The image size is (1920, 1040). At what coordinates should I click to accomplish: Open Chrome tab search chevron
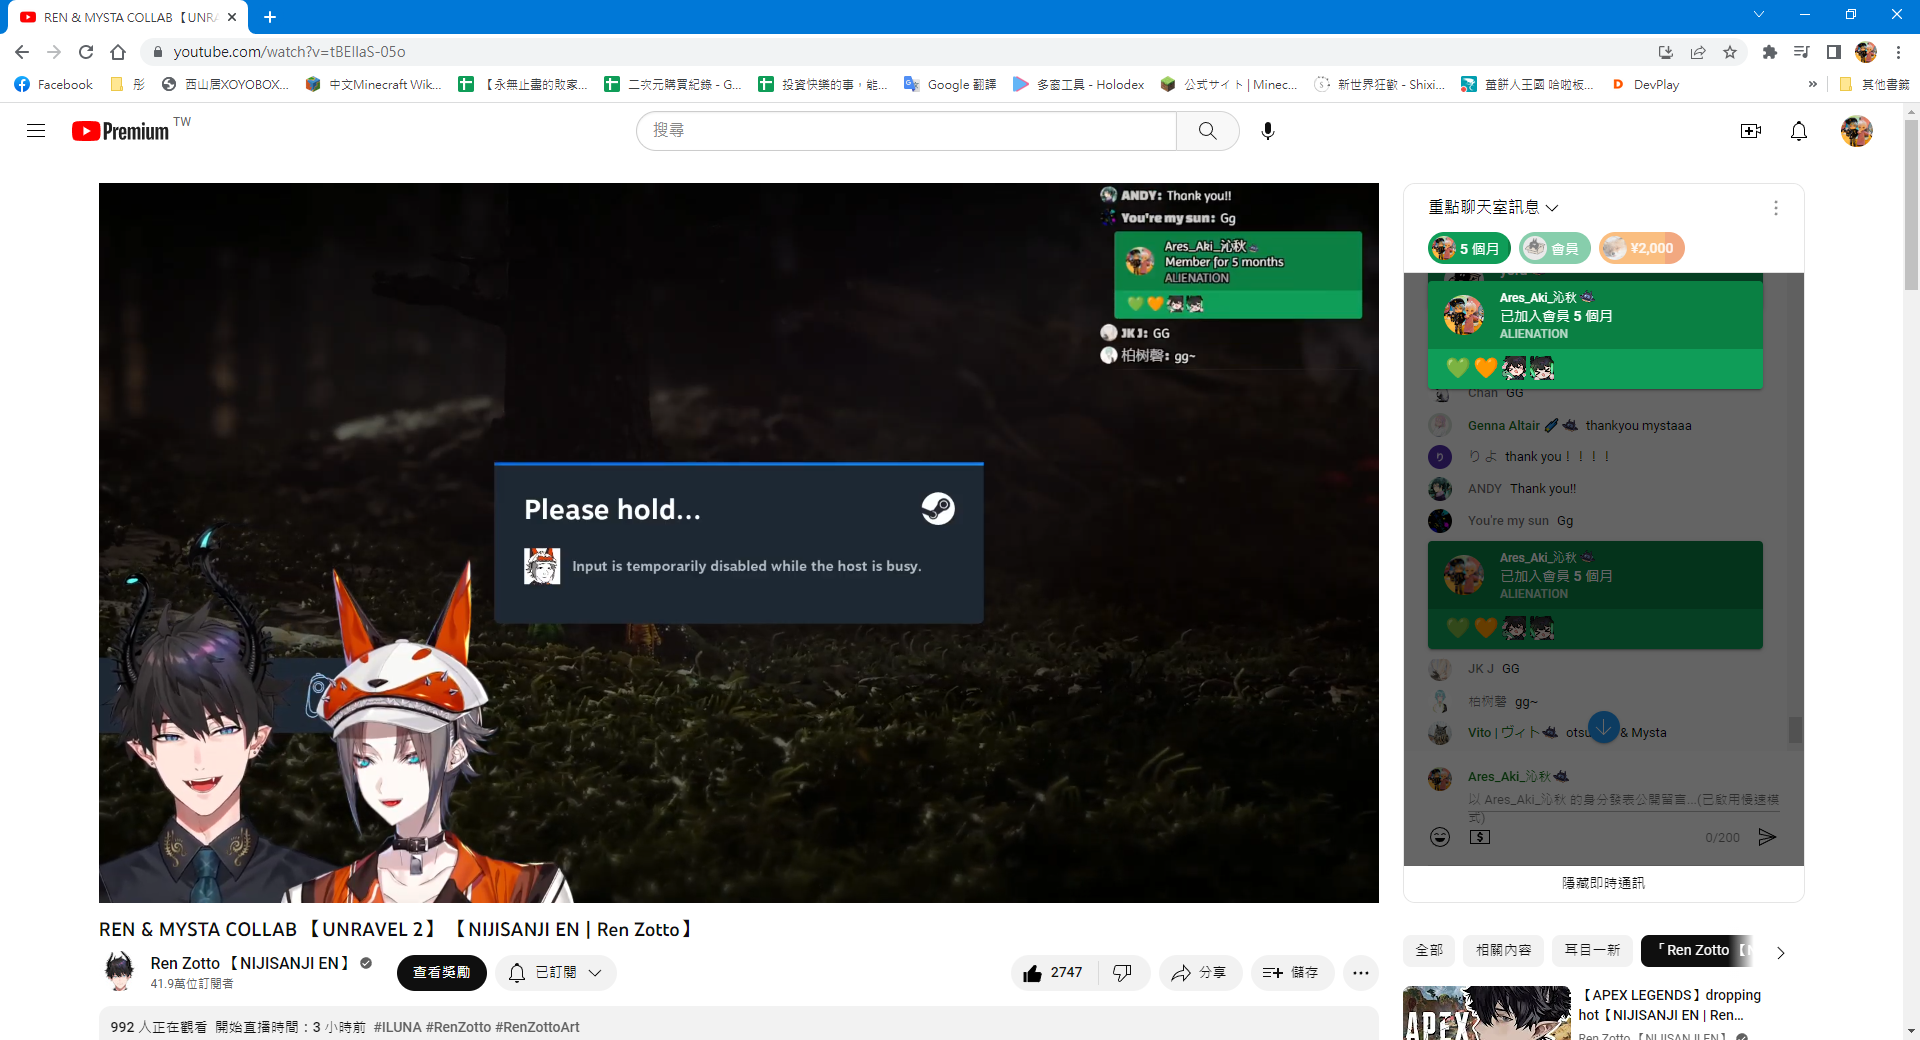pos(1758,15)
